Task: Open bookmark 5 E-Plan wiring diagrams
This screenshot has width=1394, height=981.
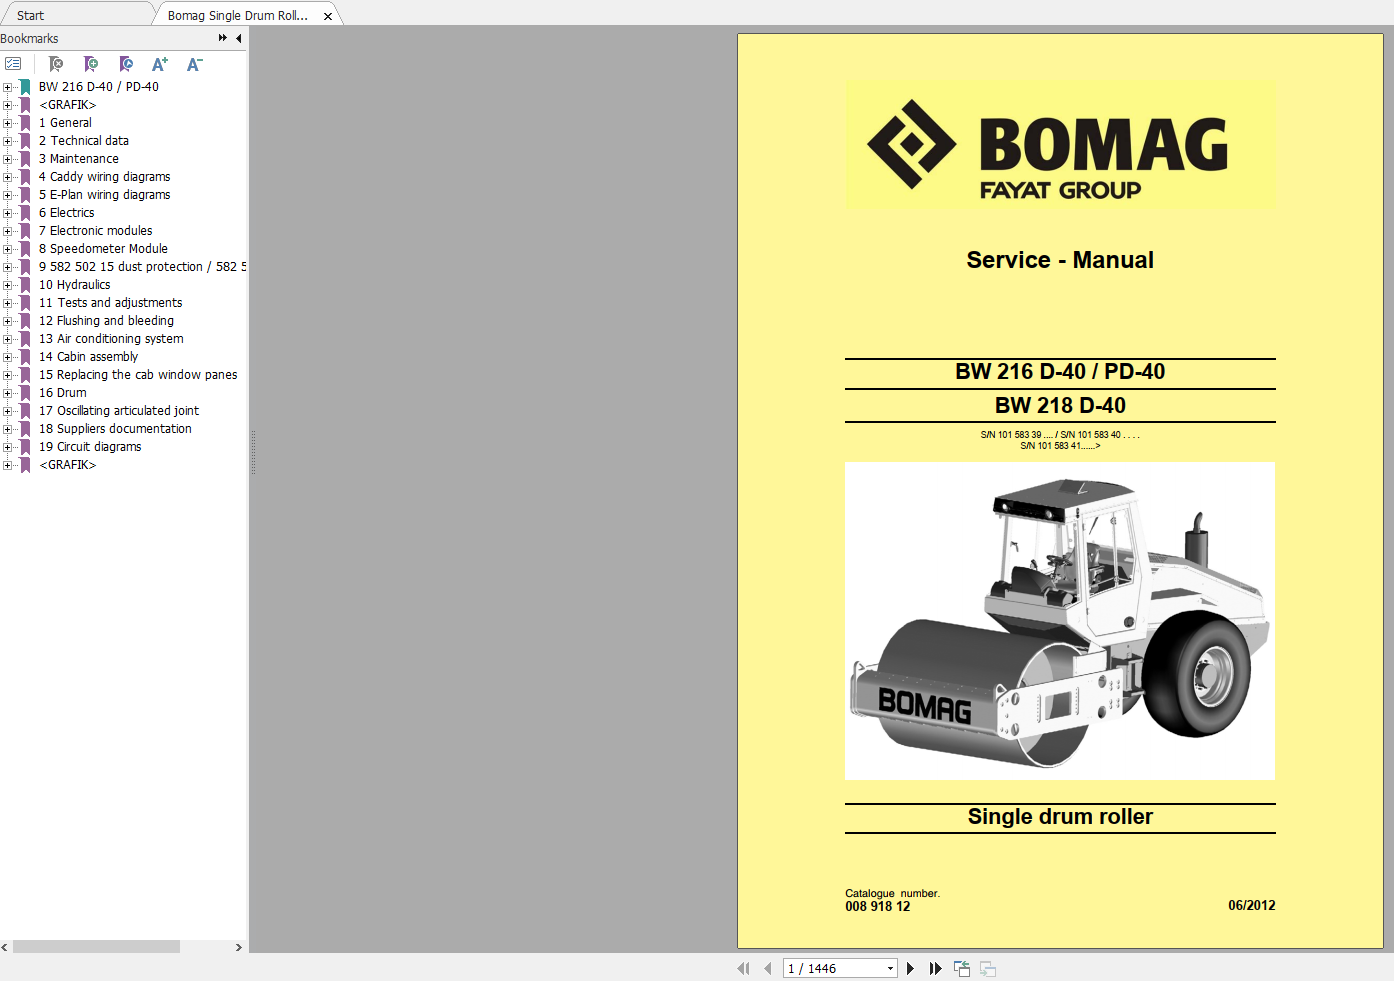Action: (x=104, y=195)
